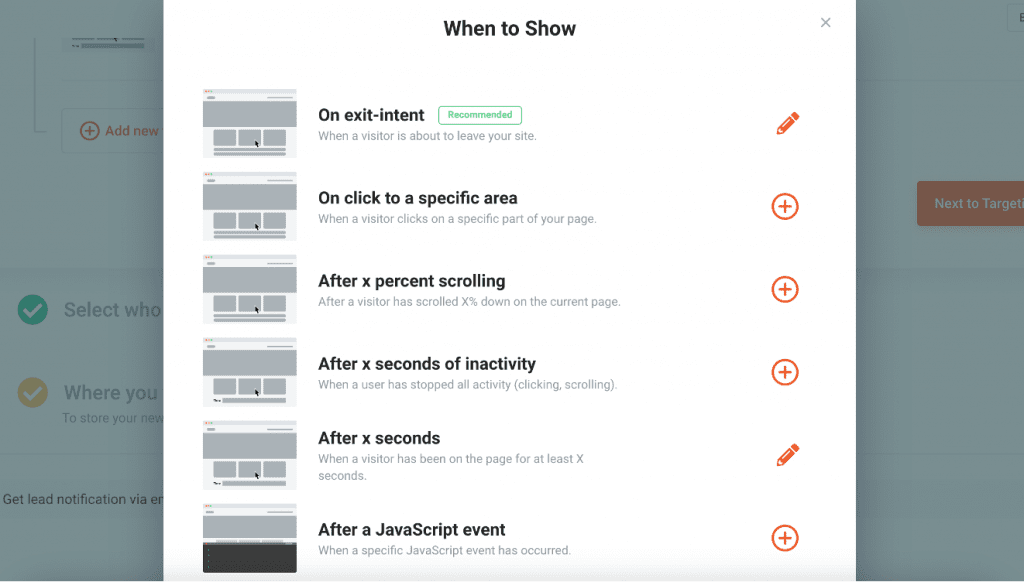
Task: Click the On click to specific area thumbnail
Action: click(249, 206)
